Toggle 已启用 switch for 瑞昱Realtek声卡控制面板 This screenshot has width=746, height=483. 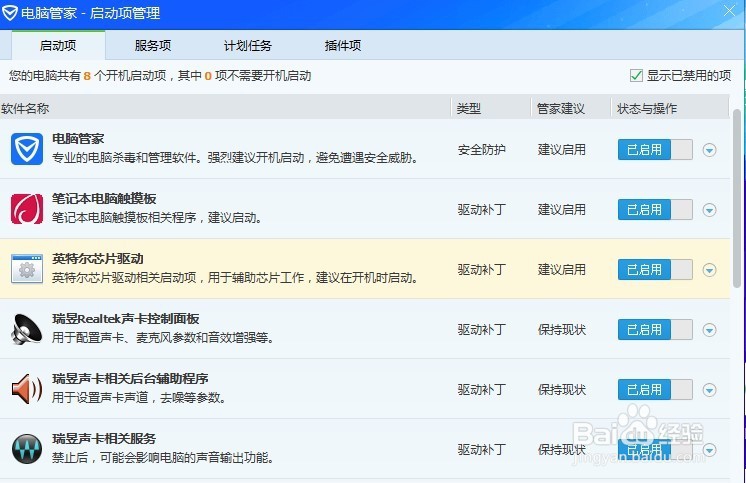coord(655,329)
